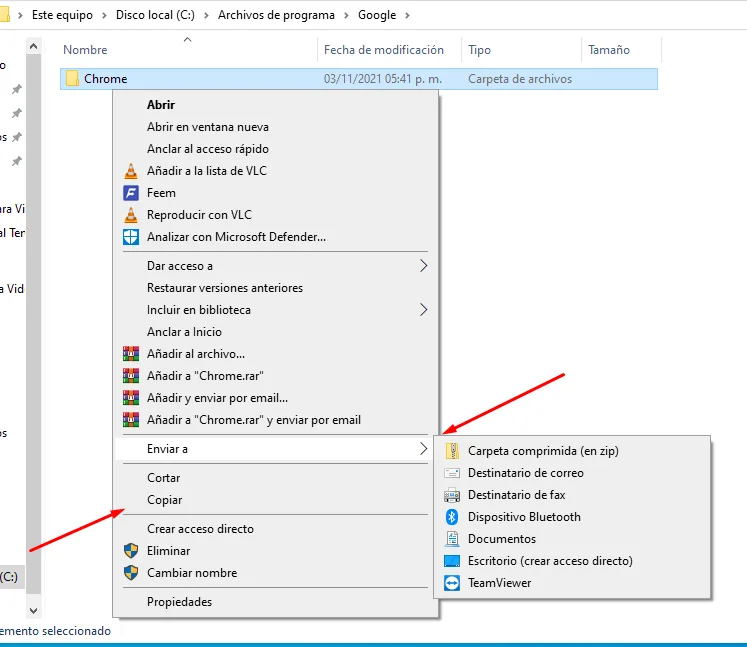The height and width of the screenshot is (647, 747).
Task: Expand the Incluir en biblioteca submenu arrow
Action: tap(423, 310)
